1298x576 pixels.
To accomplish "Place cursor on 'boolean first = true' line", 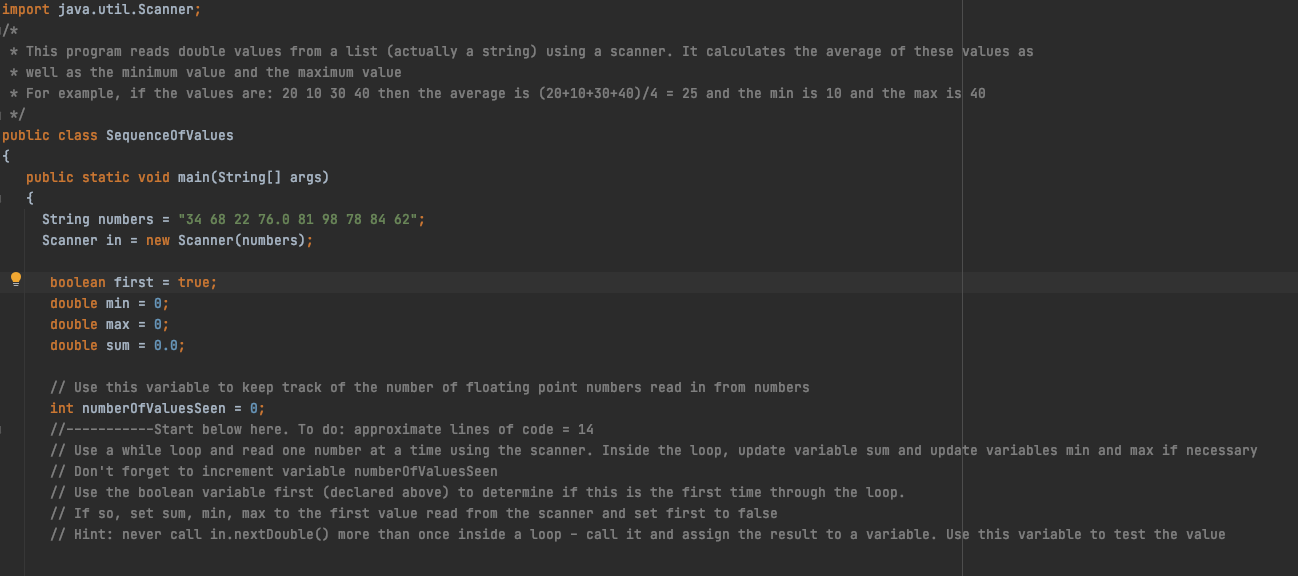I will click(x=134, y=282).
